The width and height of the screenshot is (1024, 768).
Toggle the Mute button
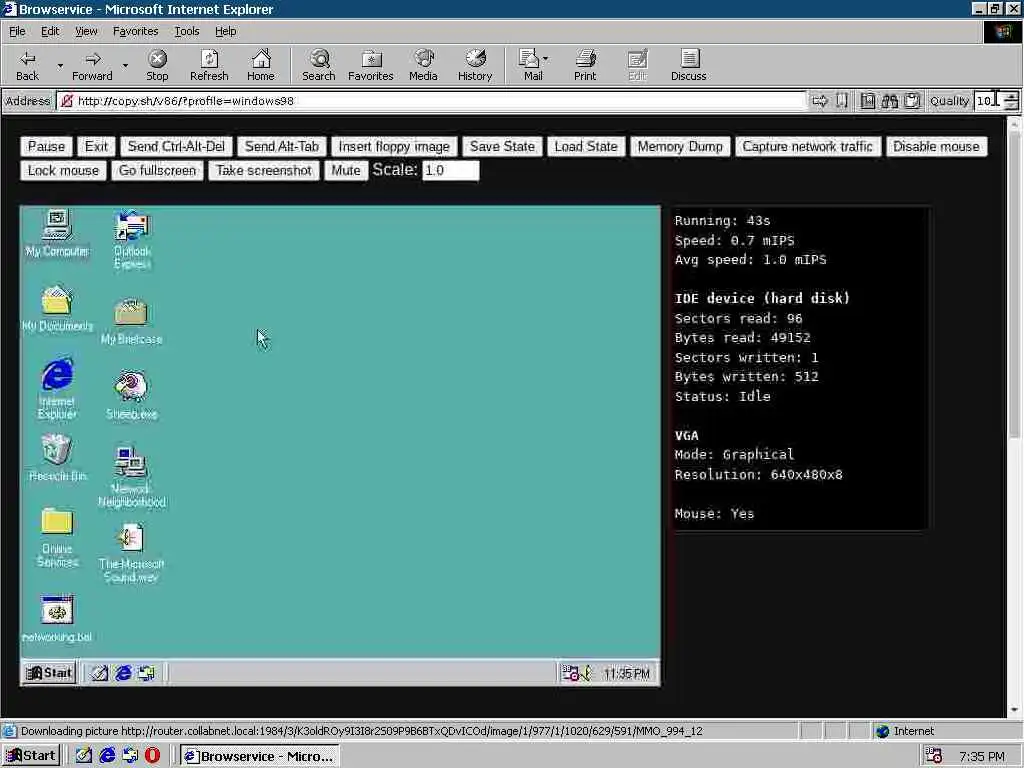(345, 170)
